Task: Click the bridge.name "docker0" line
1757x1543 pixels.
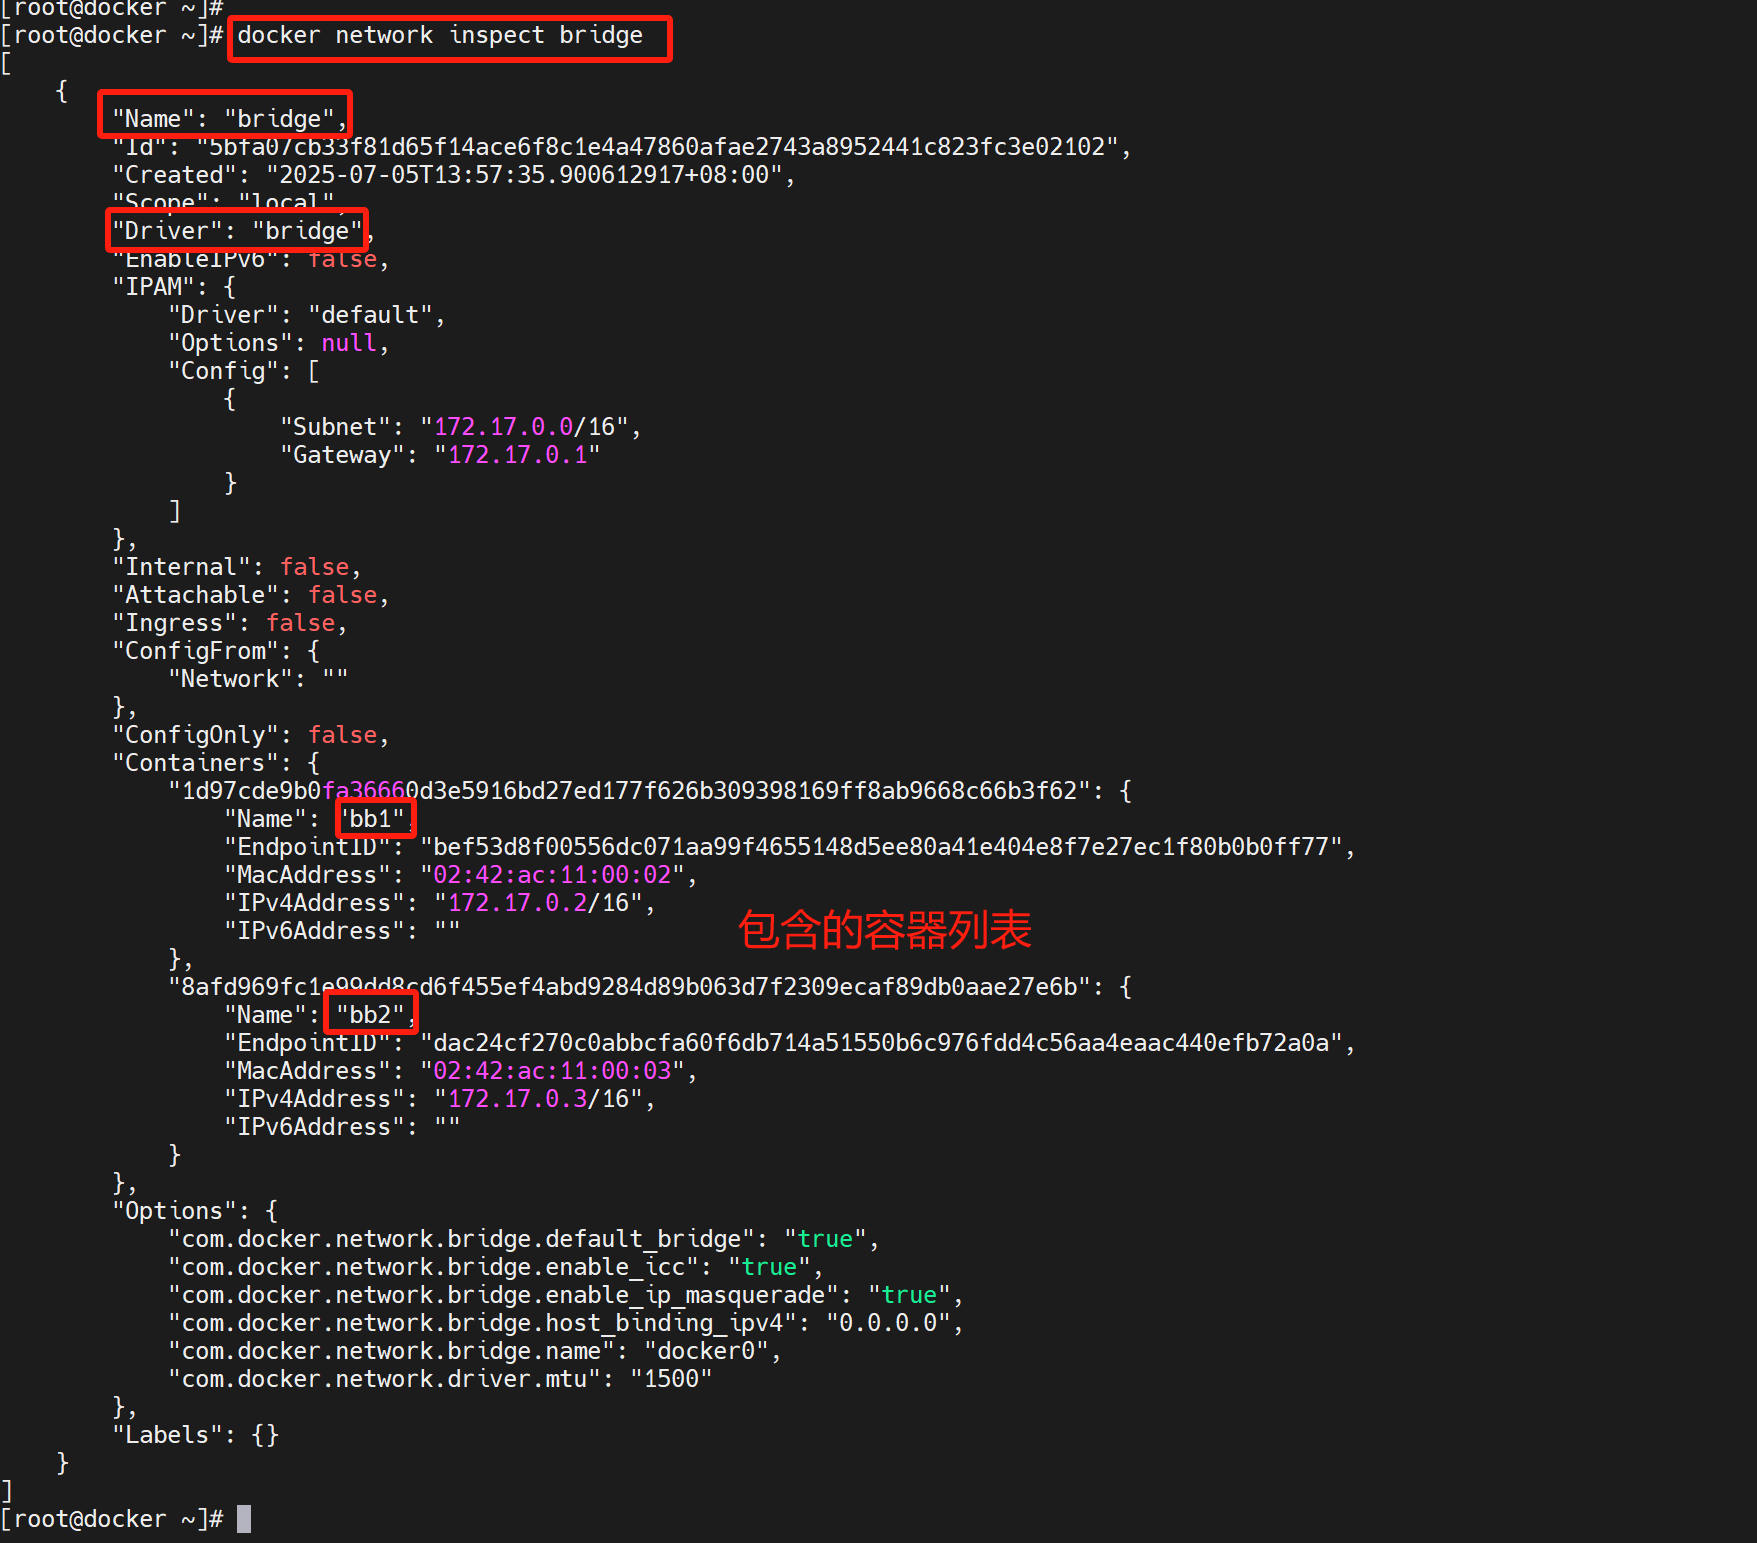Action: (474, 1351)
